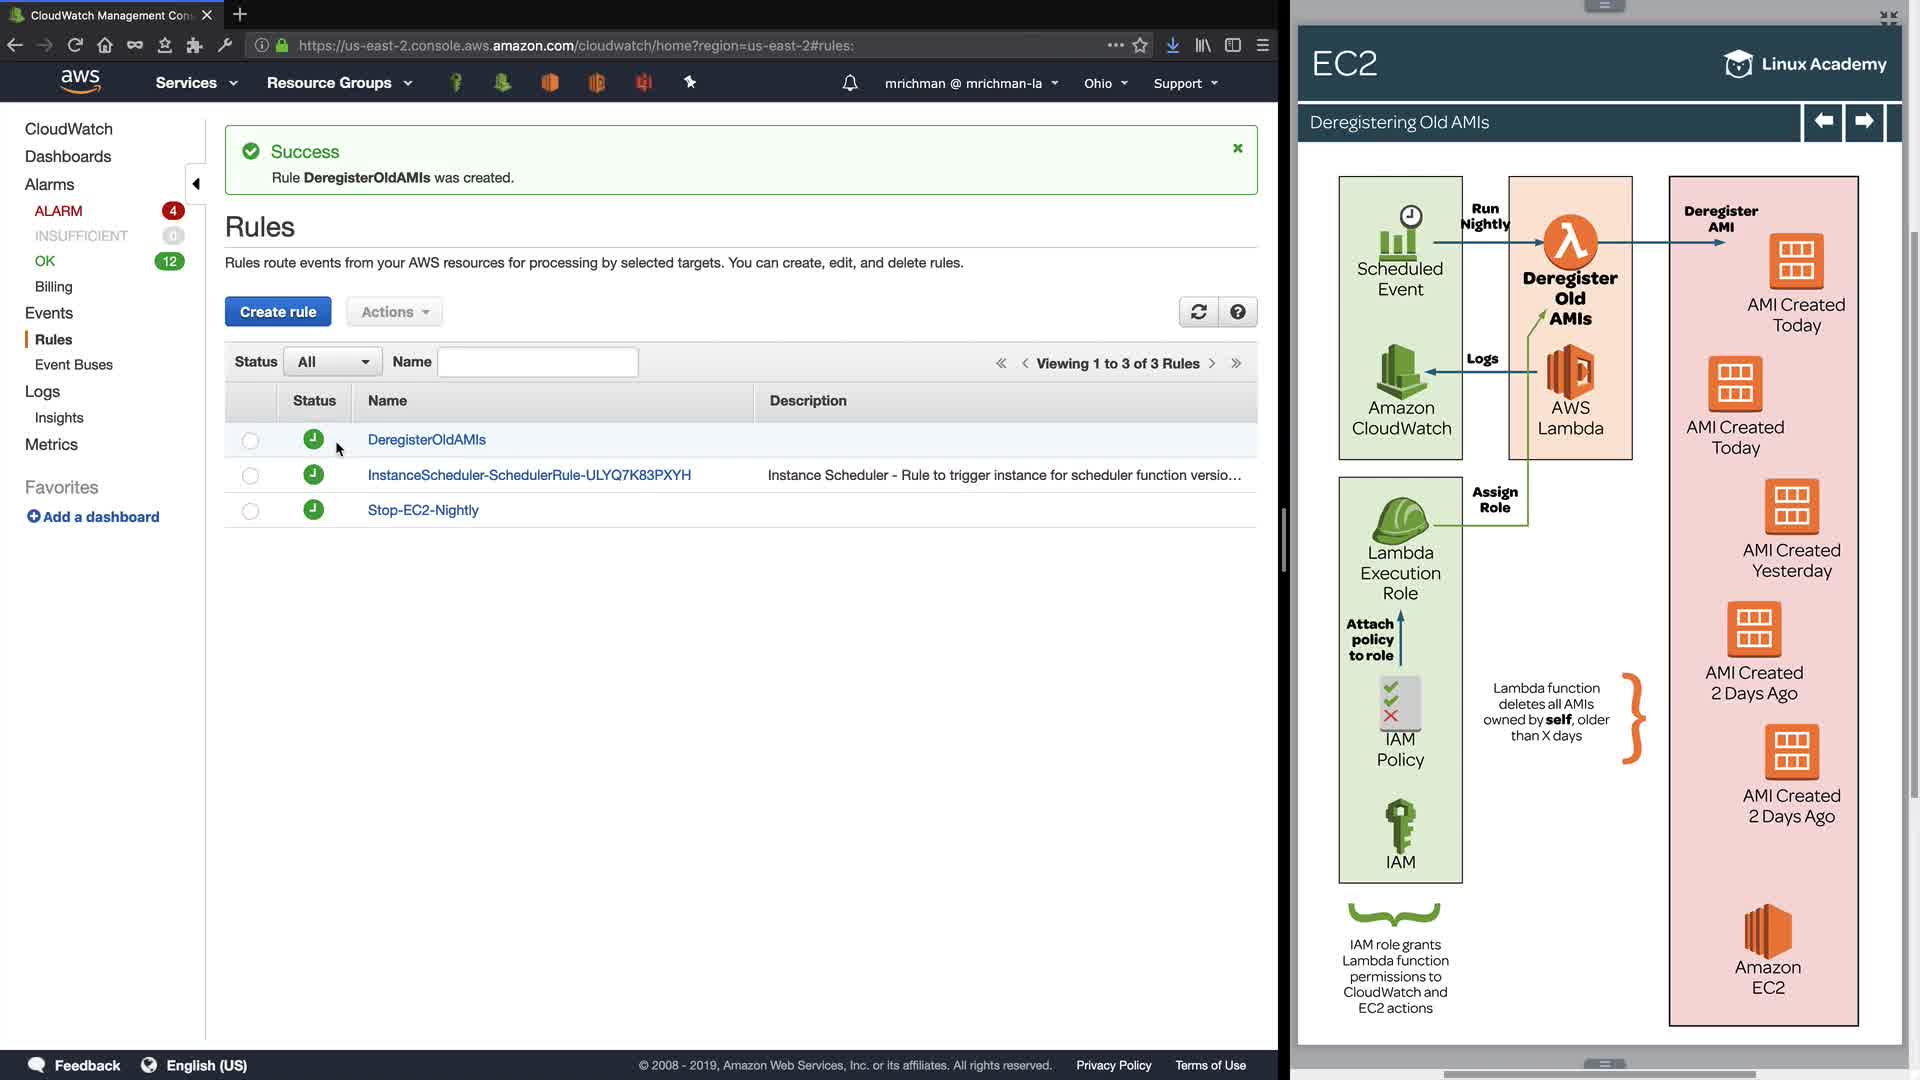1920x1080 pixels.
Task: Open the Stop-EC2-Nightly rule link
Action: pos(423,510)
